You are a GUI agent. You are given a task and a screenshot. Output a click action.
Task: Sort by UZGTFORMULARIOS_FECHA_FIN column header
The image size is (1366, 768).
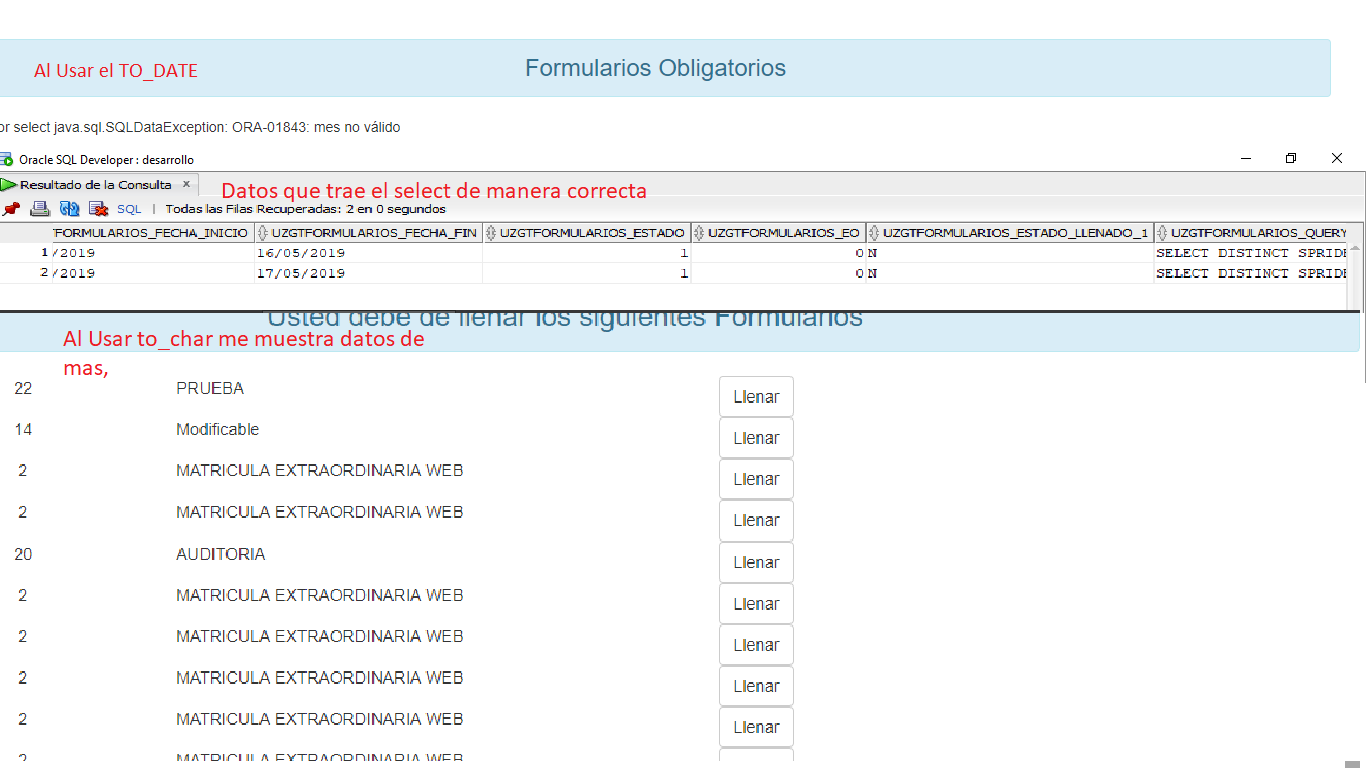368,233
